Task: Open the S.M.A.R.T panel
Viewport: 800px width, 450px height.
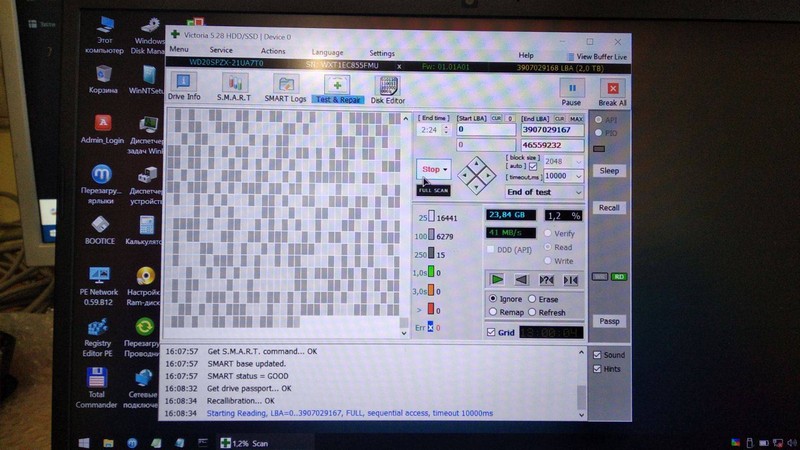Action: [x=234, y=88]
